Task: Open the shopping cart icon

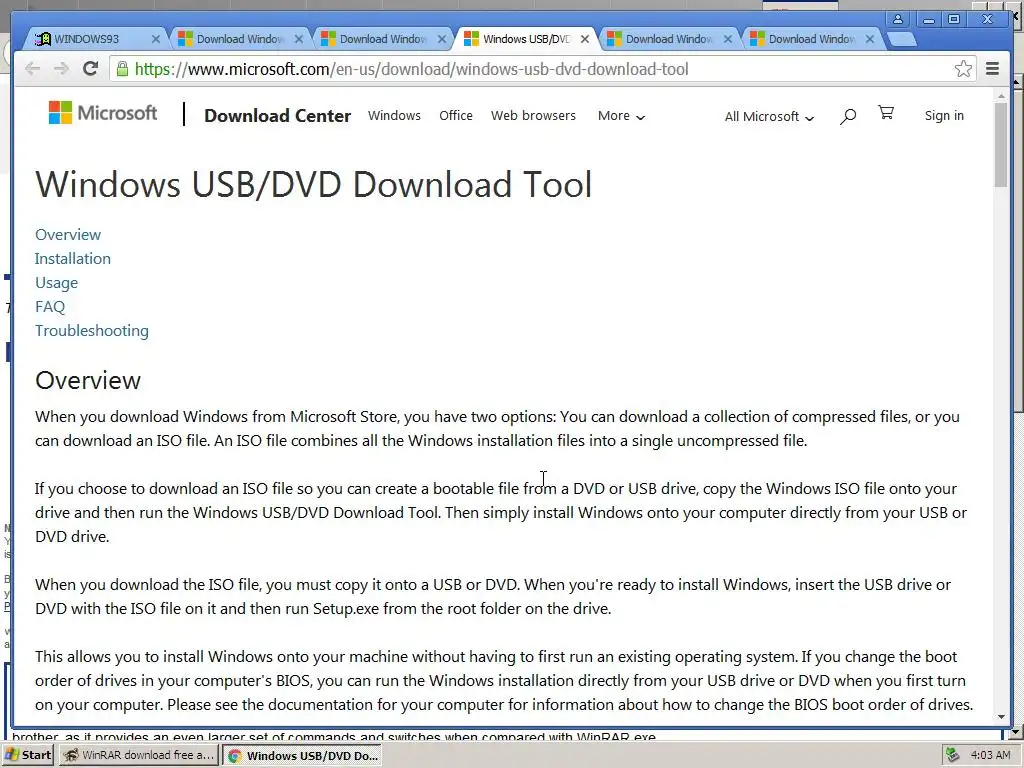Action: coord(886,114)
